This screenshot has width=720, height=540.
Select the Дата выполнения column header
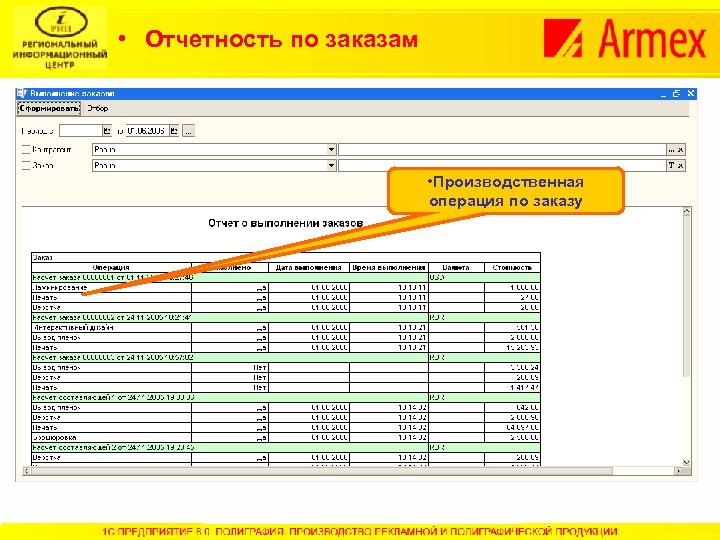tap(309, 267)
